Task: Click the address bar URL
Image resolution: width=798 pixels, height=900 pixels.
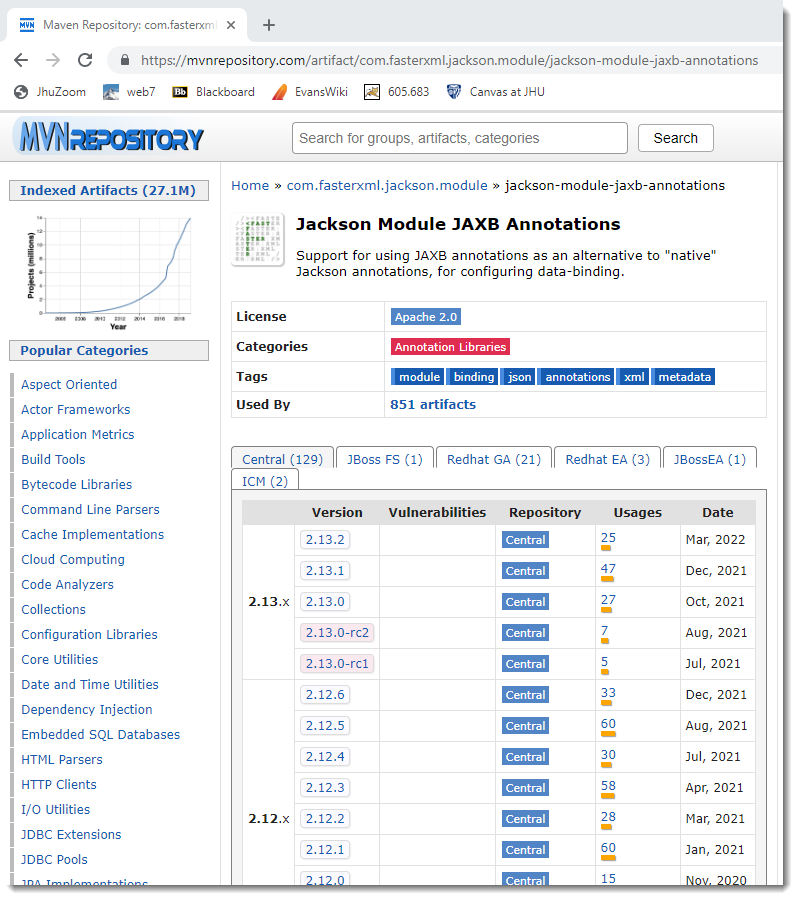Action: (450, 60)
